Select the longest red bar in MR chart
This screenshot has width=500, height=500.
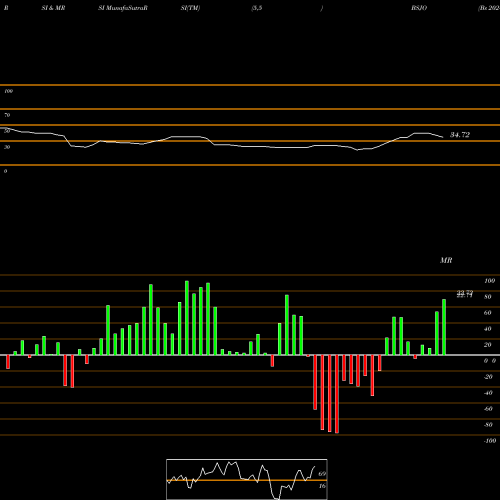point(337,394)
